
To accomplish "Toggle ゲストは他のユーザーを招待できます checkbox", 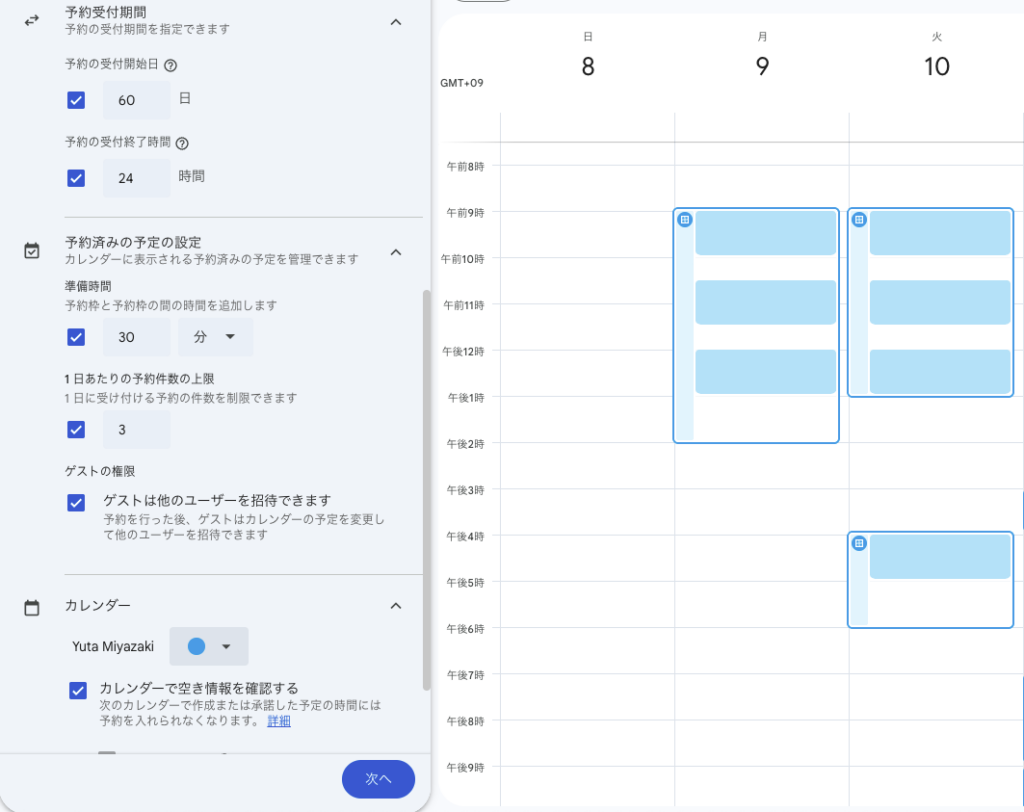I will point(76,502).
